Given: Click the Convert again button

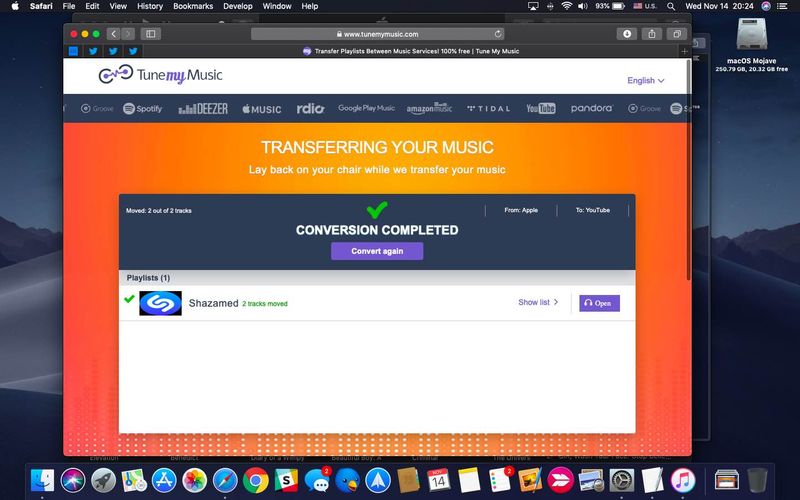Looking at the screenshot, I should 377,251.
